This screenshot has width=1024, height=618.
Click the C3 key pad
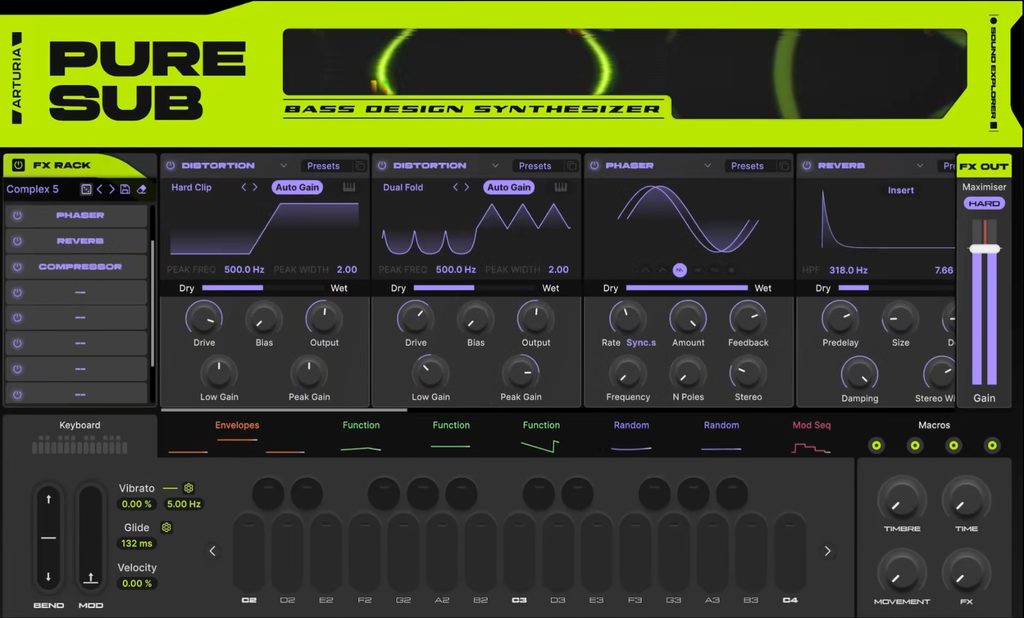519,552
